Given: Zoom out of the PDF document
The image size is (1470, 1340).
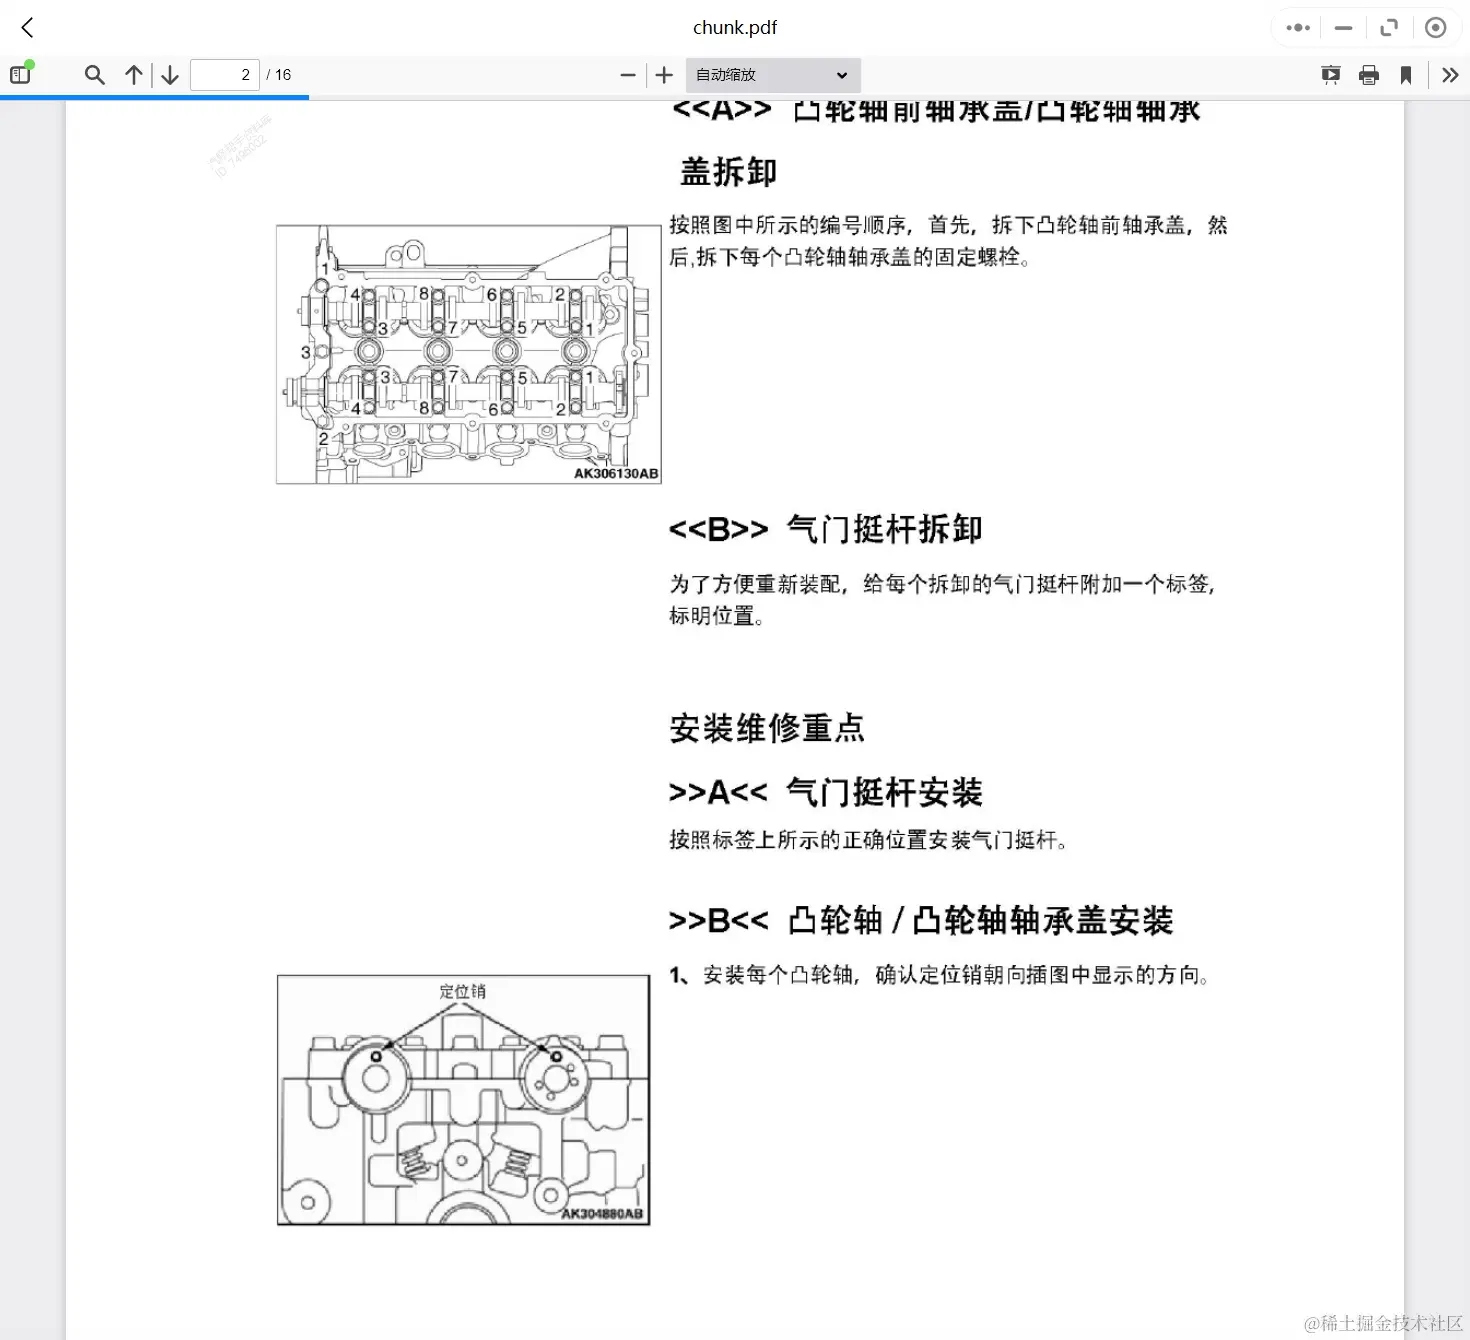Looking at the screenshot, I should tap(627, 74).
